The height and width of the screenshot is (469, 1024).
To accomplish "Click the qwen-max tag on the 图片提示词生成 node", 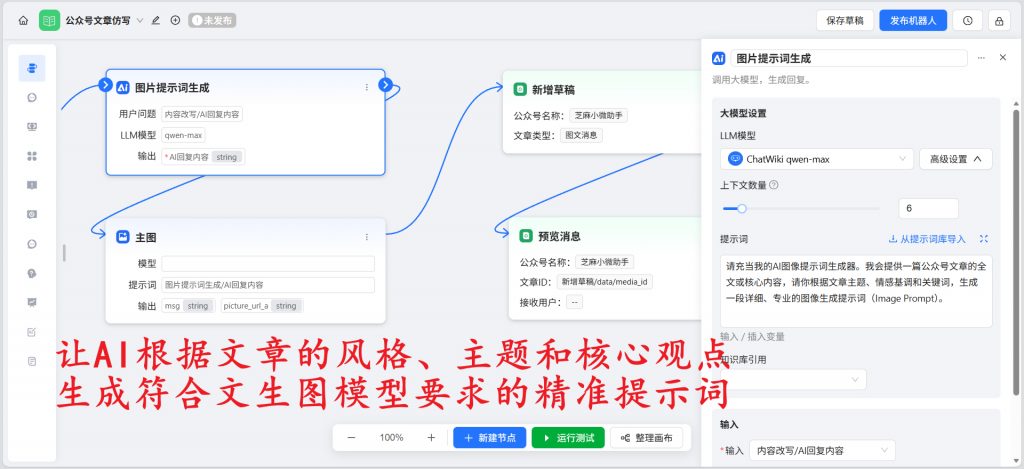I will (x=184, y=135).
